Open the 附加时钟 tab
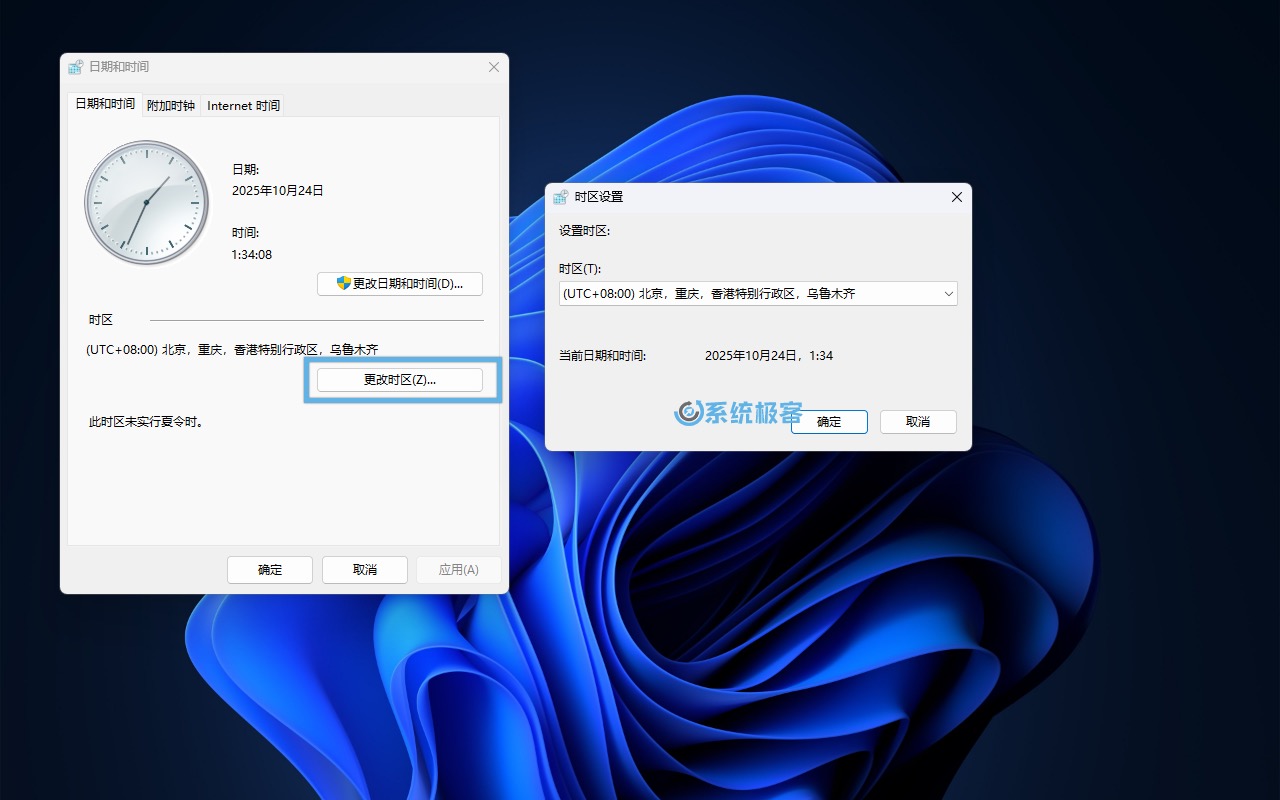This screenshot has width=1280, height=800. [171, 105]
